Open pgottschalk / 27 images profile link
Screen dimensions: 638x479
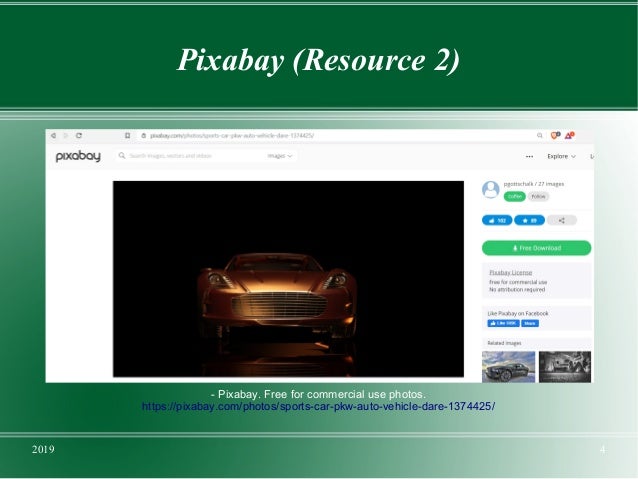point(534,184)
